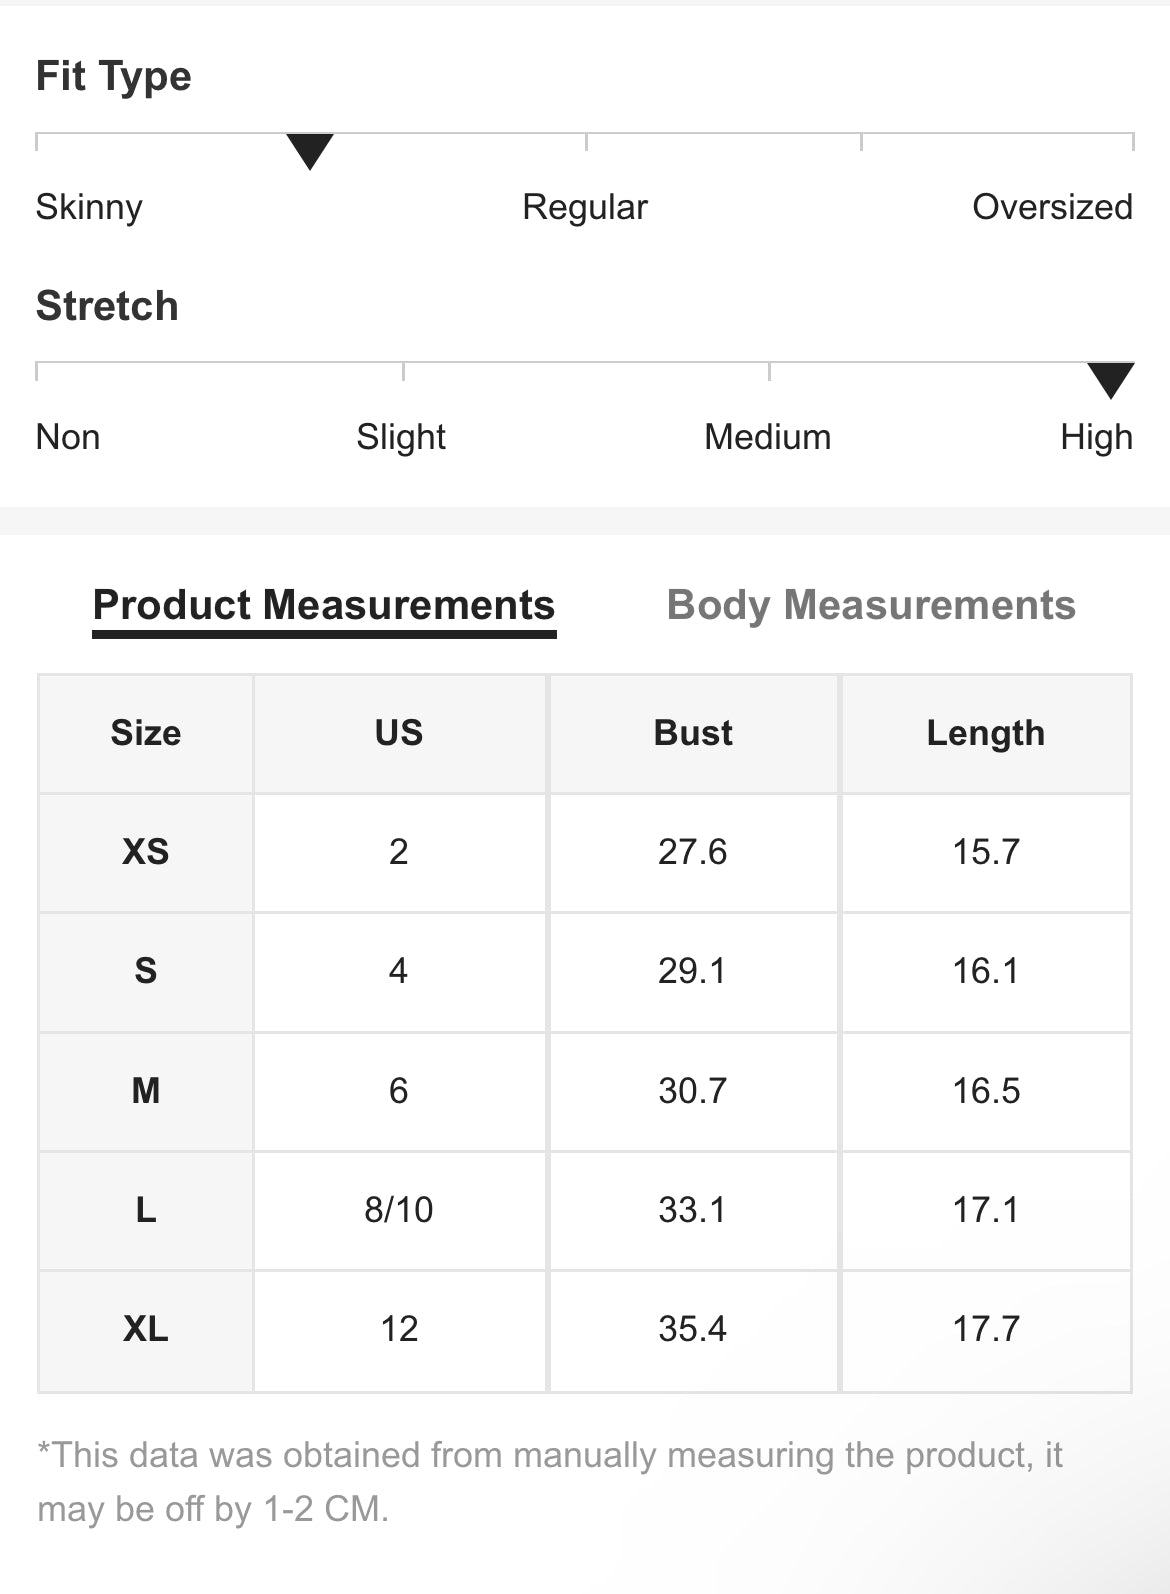Click the US column header

399,733
